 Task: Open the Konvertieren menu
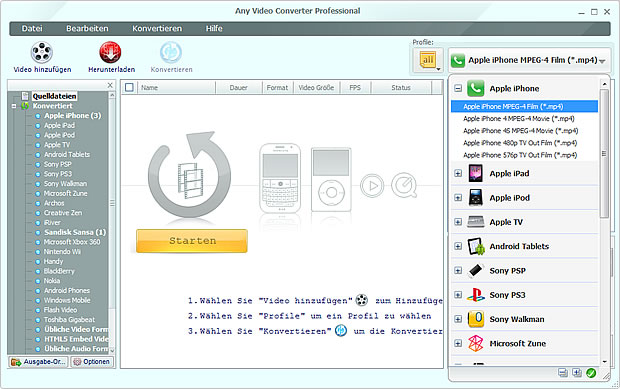[x=157, y=28]
